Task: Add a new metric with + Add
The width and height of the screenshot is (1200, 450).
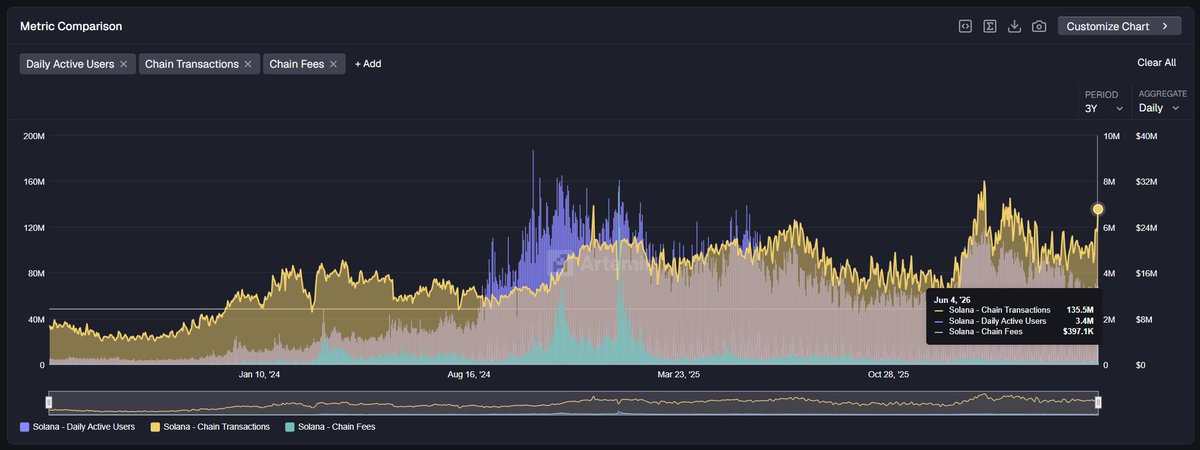Action: (368, 64)
